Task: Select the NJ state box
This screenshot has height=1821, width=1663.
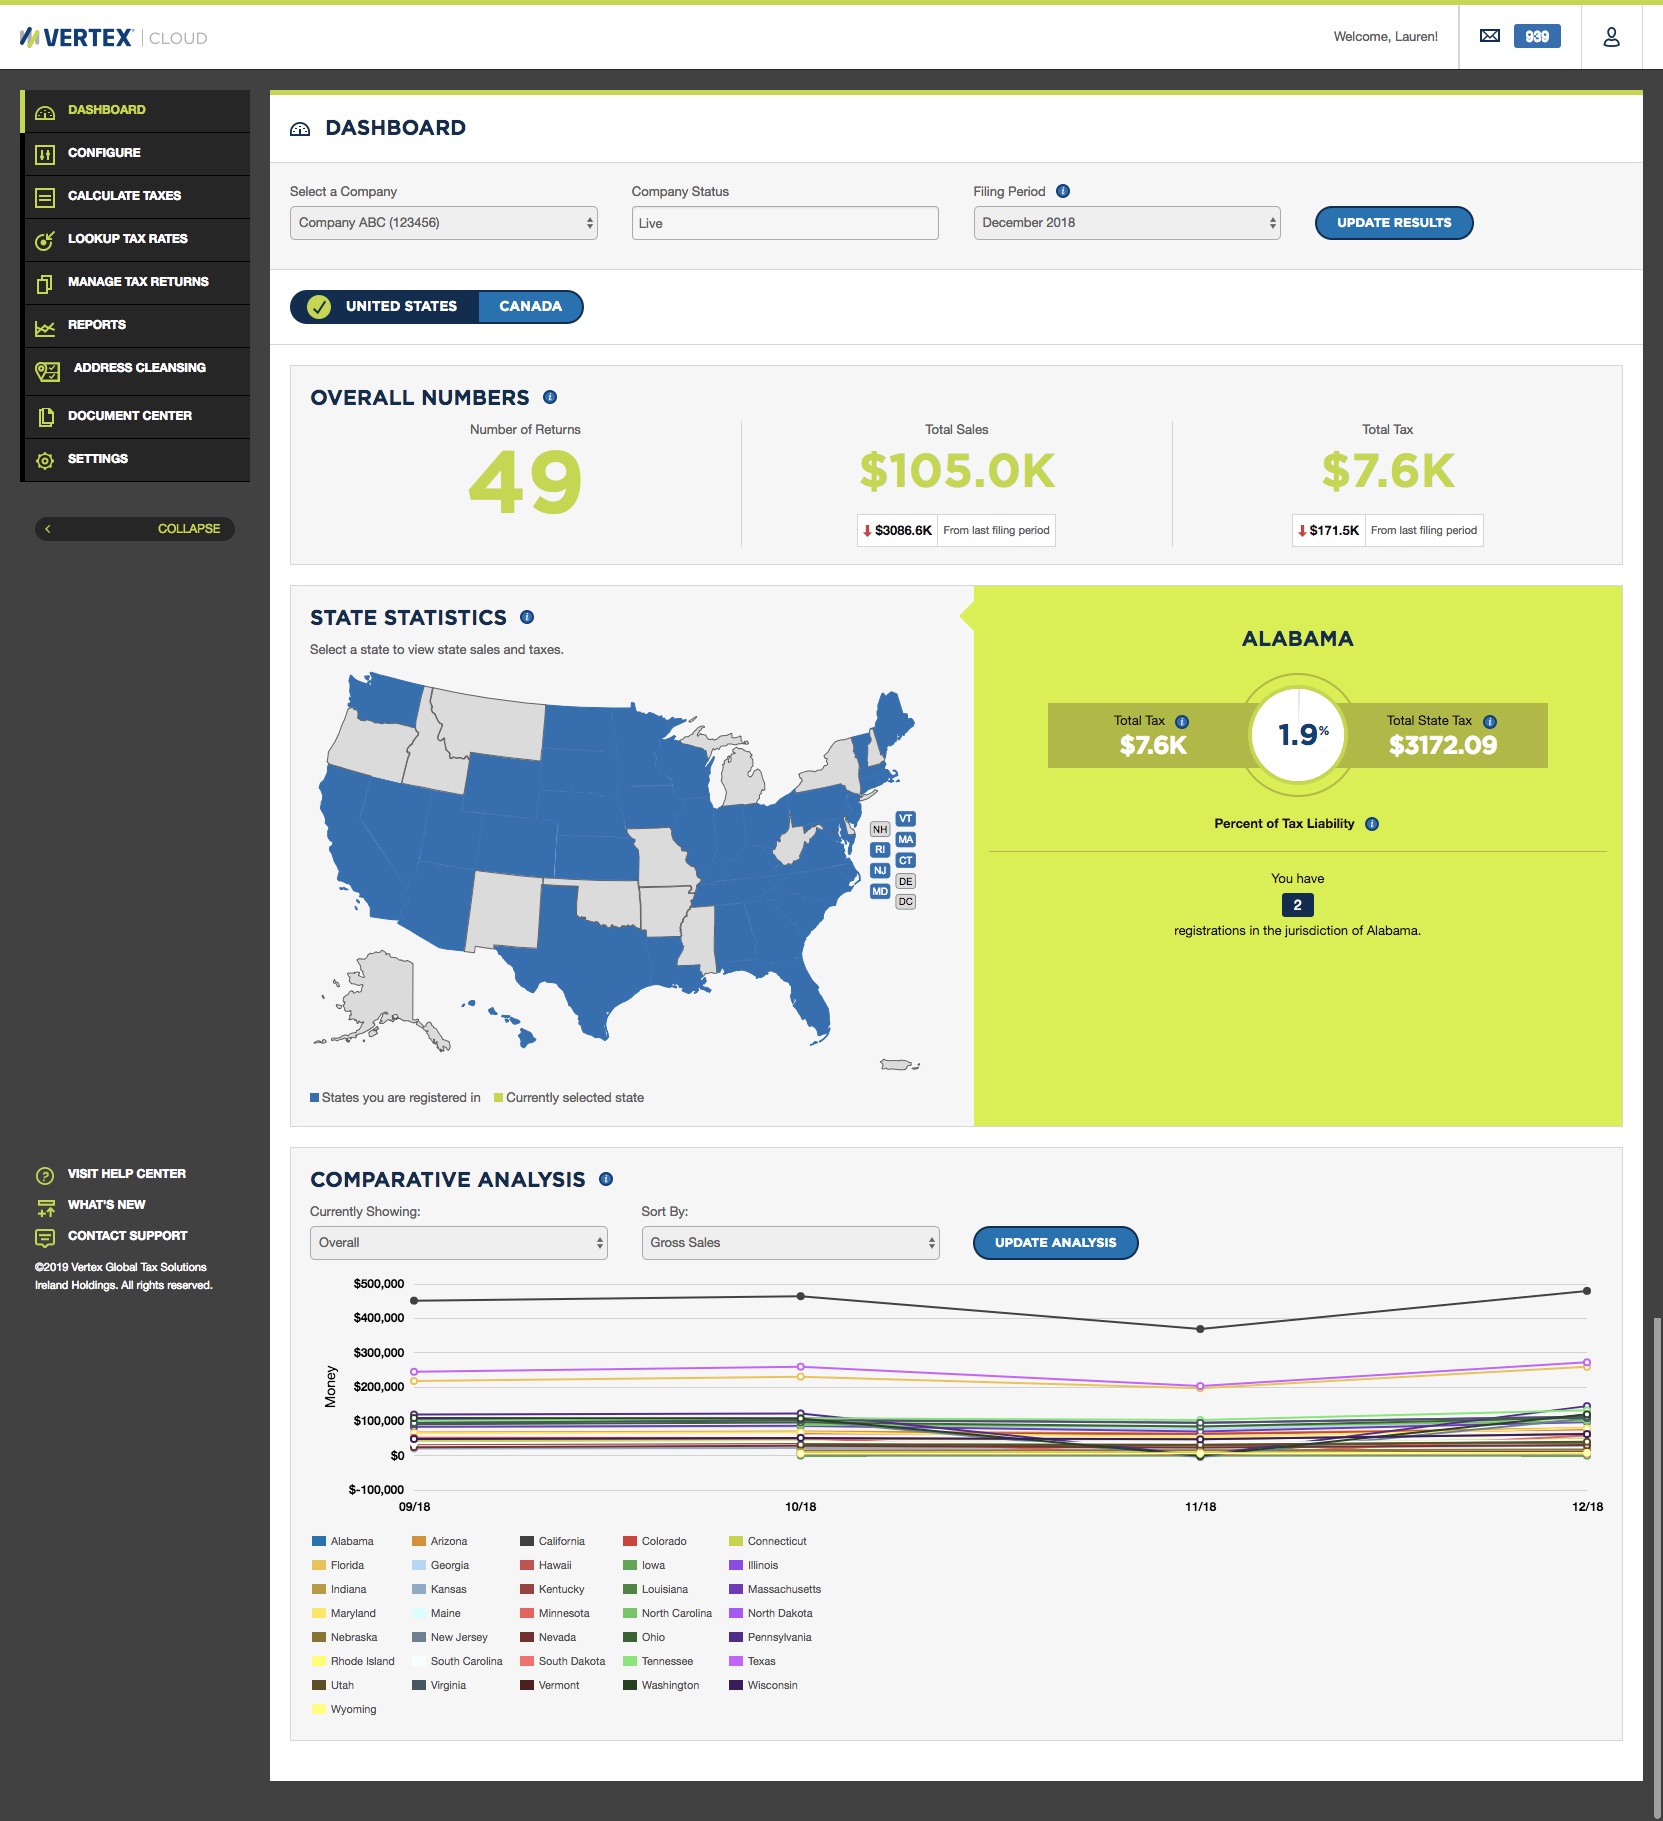Action: [x=880, y=870]
